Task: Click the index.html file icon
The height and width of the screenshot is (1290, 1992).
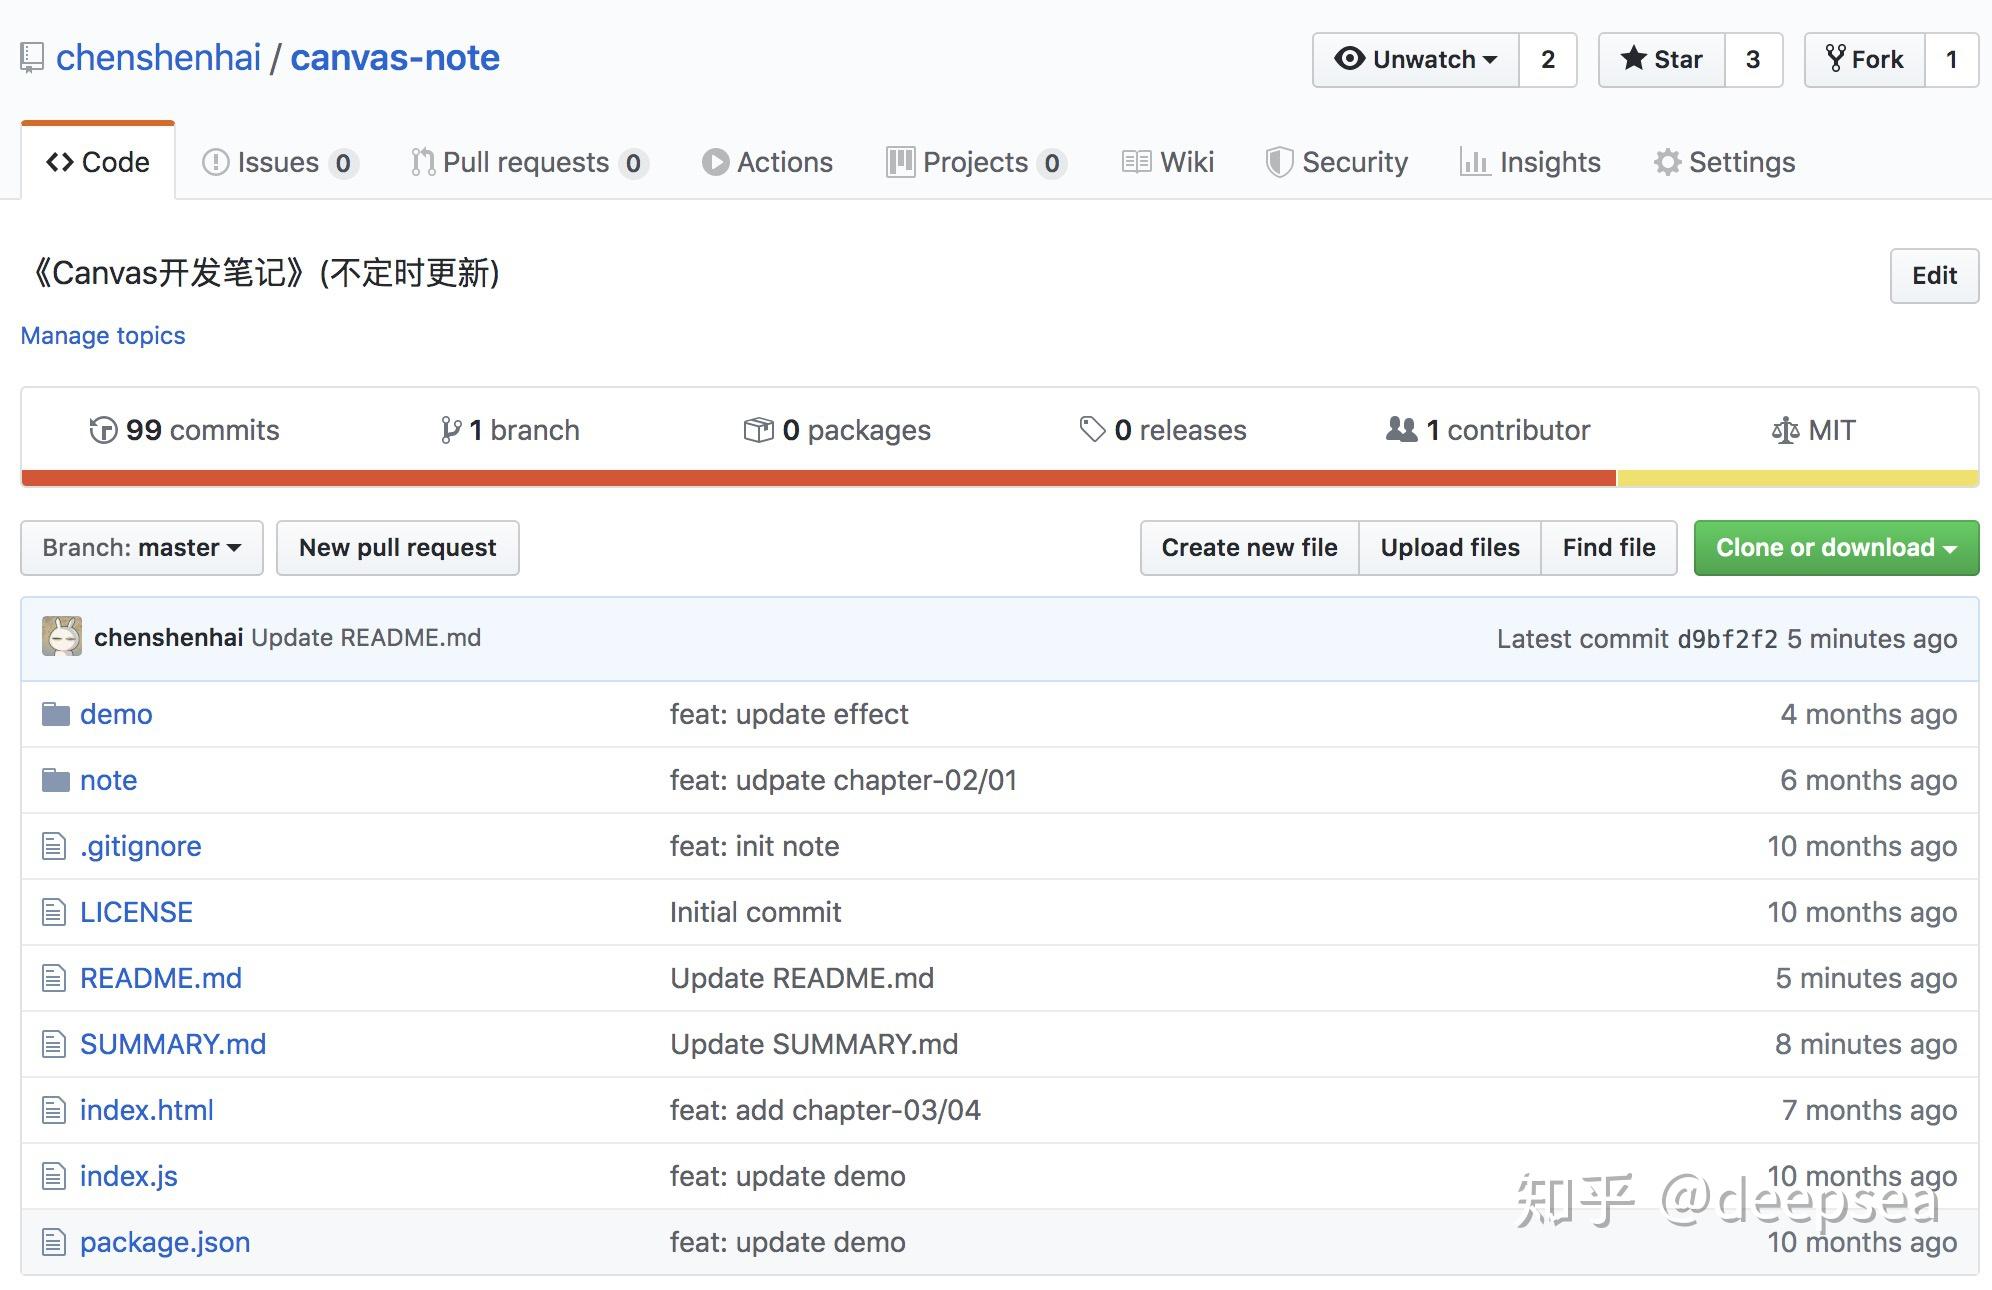Action: point(54,1110)
